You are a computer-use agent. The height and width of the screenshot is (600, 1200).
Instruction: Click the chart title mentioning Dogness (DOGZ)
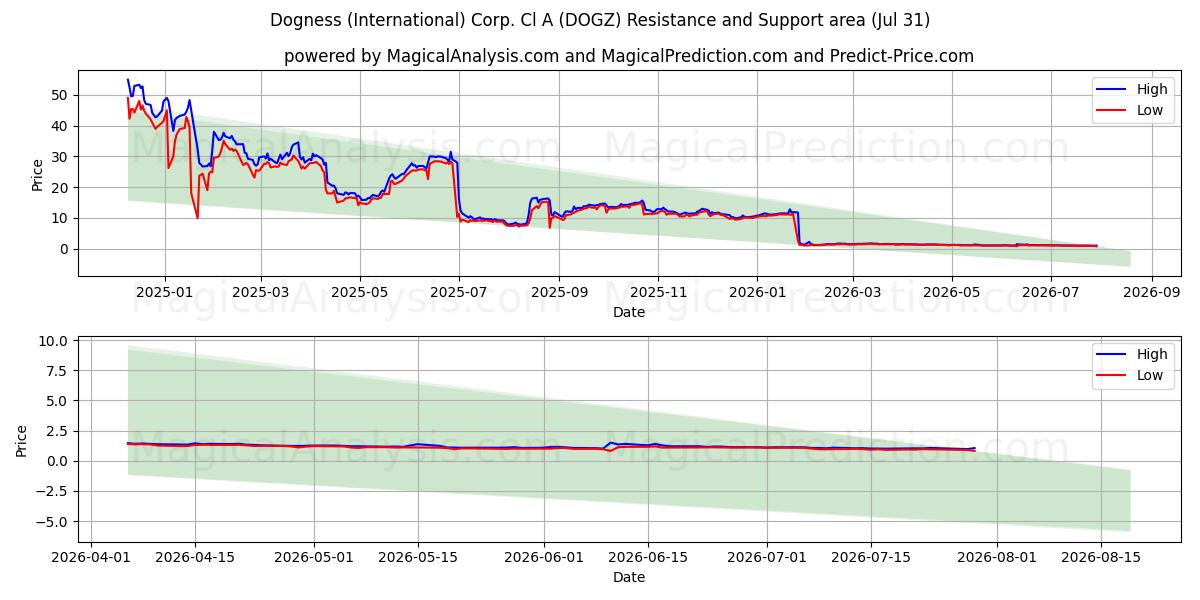[600, 20]
